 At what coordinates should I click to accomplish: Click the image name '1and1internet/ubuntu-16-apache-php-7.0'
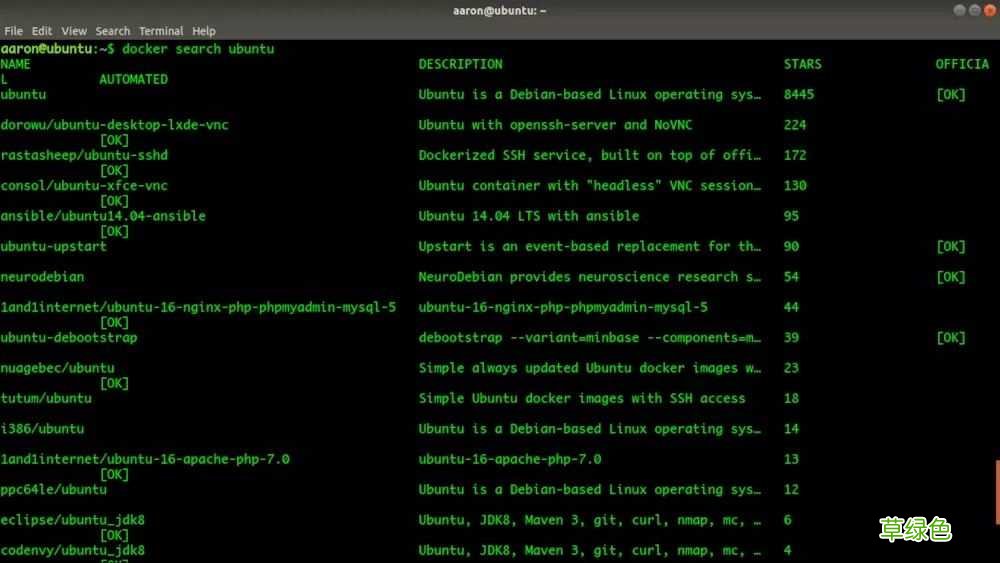[x=145, y=459]
